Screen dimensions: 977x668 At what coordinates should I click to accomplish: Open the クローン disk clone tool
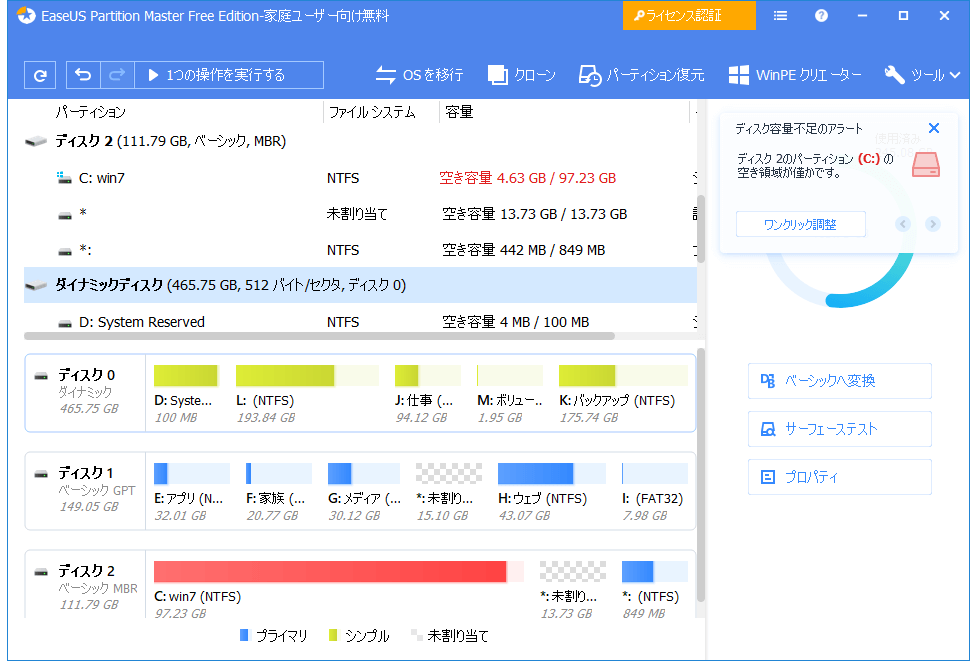521,75
